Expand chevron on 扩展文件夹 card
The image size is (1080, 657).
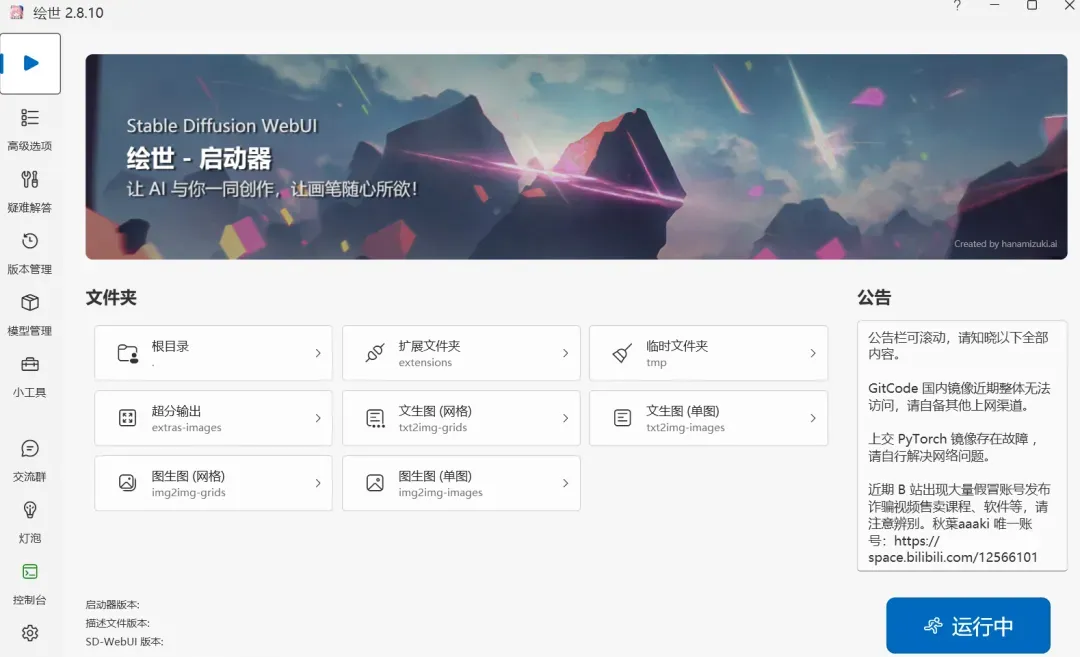click(x=565, y=353)
